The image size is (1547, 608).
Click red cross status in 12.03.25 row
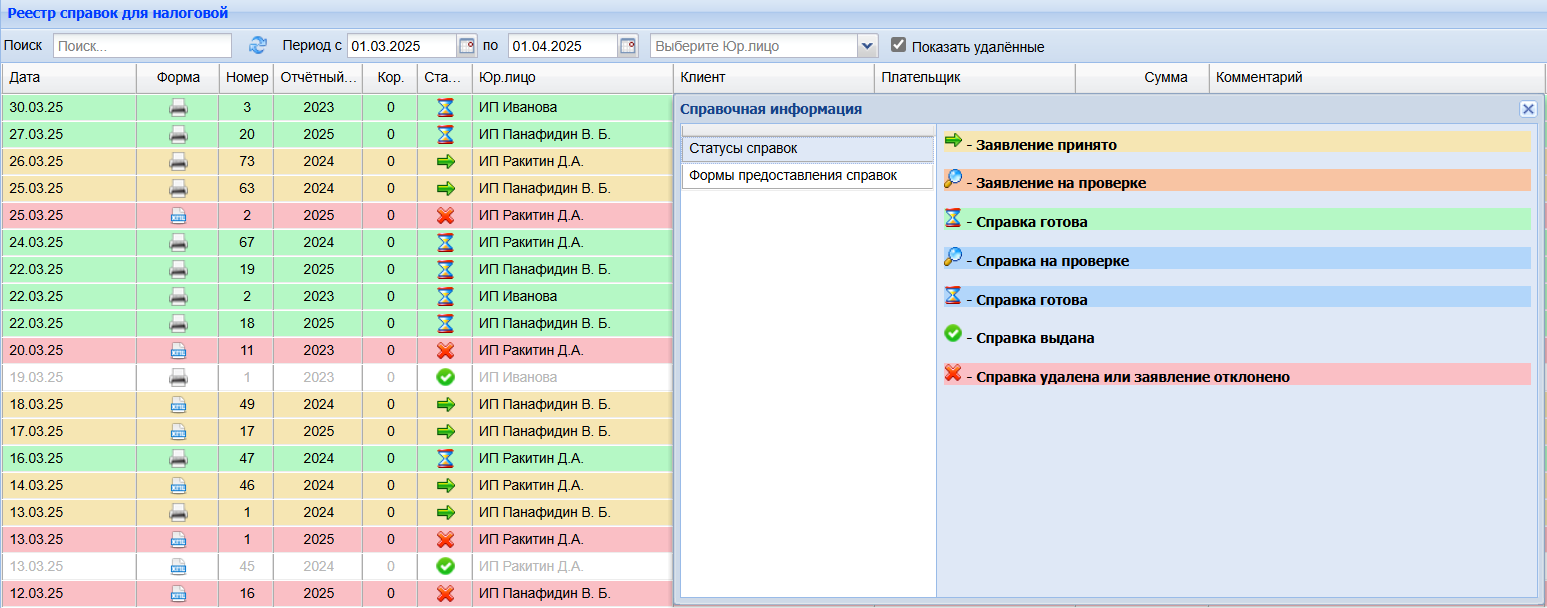tap(445, 593)
